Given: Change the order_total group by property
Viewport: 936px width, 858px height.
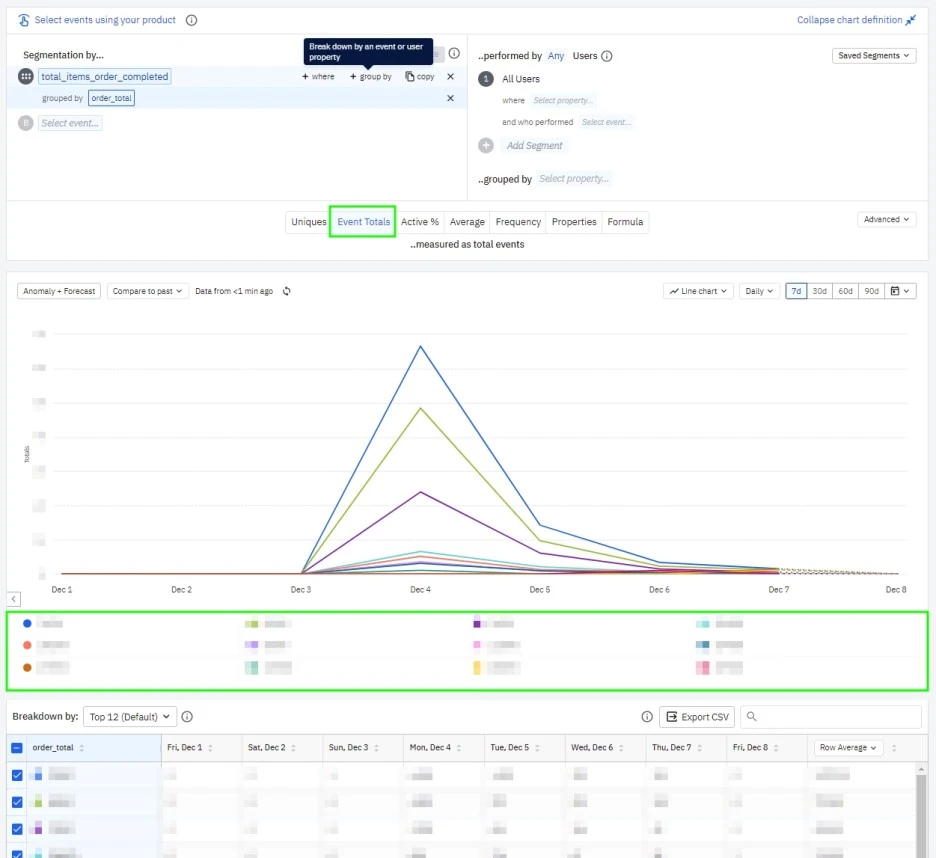Looking at the screenshot, I should [x=111, y=98].
